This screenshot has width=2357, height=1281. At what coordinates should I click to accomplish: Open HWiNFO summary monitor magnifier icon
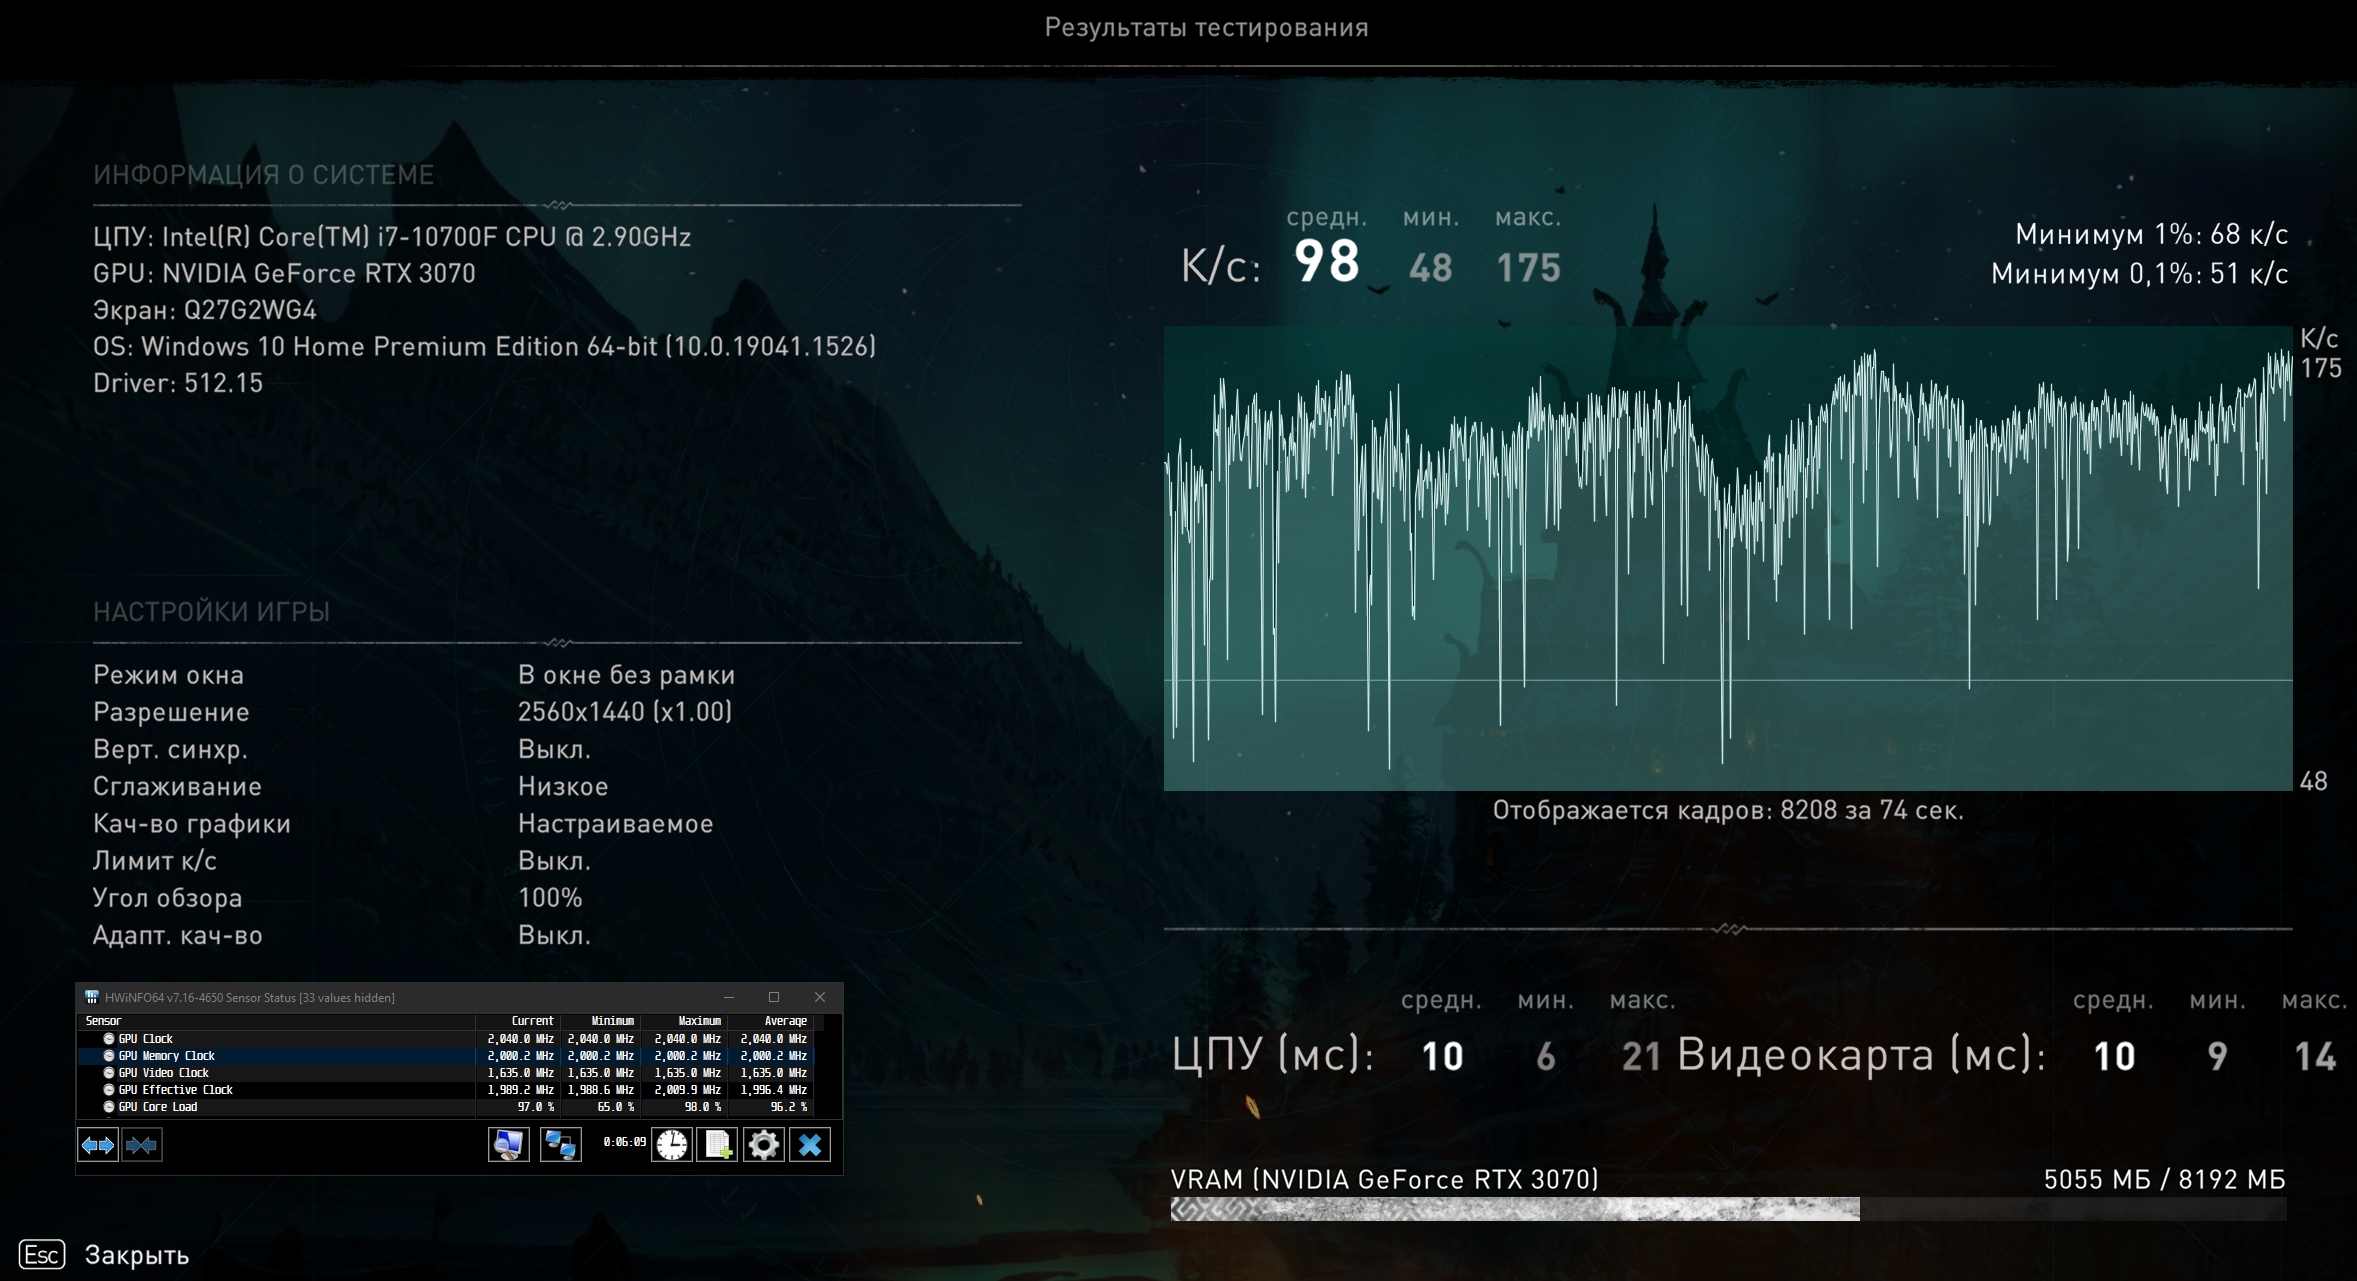click(x=508, y=1145)
